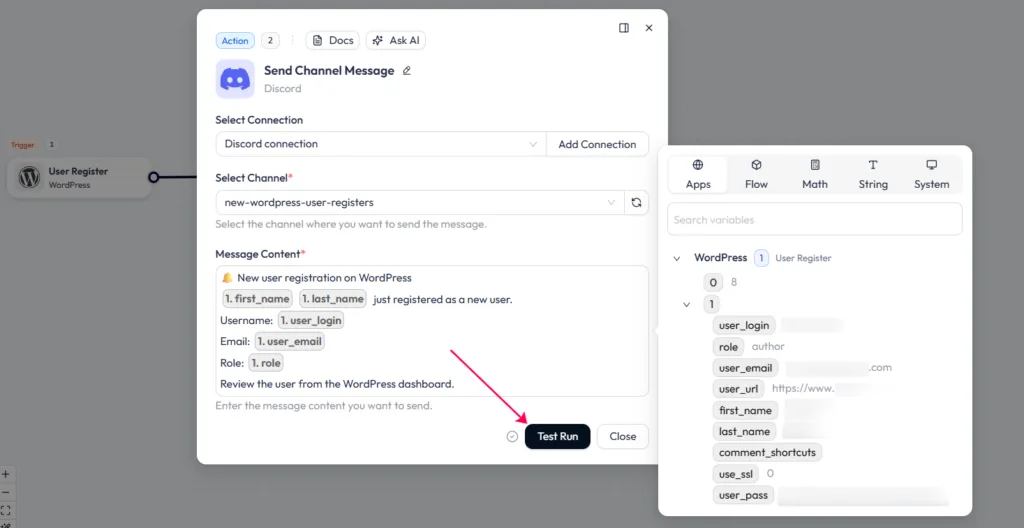Refresh the channel list icon
Viewport: 1024px width, 528px height.
coord(636,203)
